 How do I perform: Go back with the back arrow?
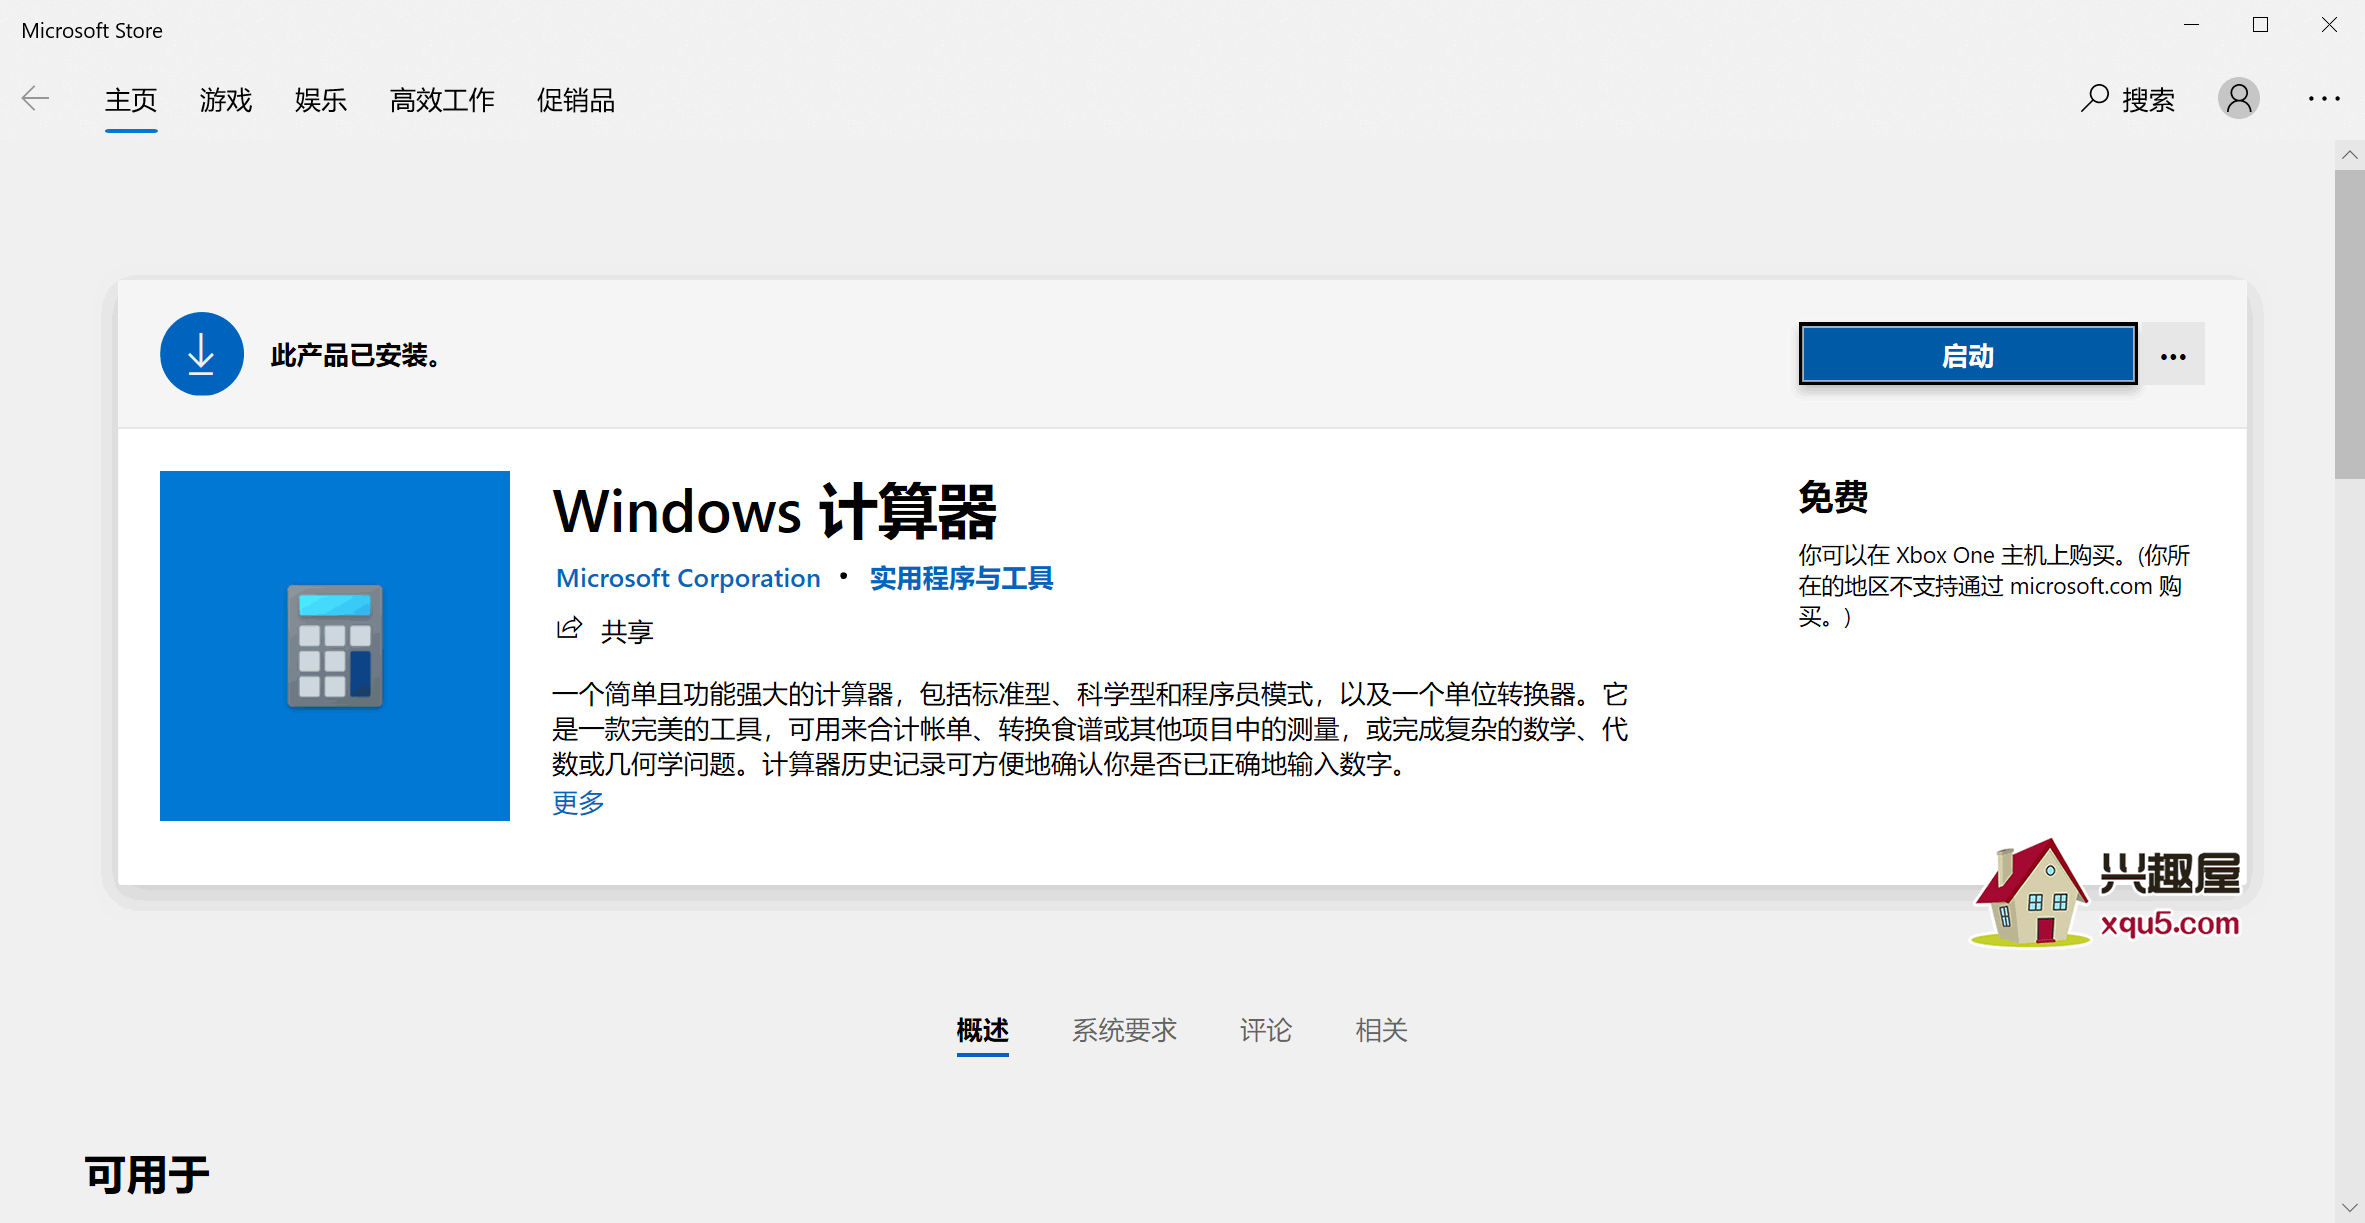36,98
